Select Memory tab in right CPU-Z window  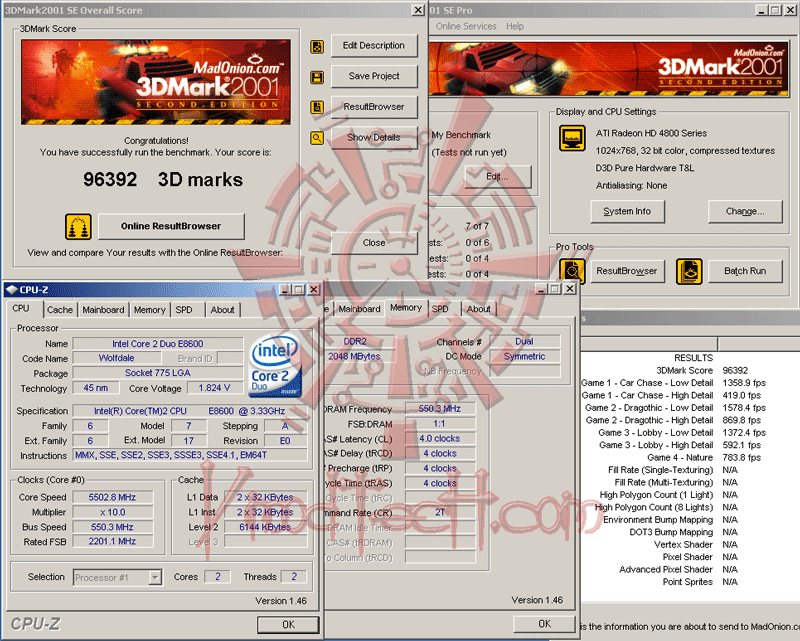click(406, 307)
